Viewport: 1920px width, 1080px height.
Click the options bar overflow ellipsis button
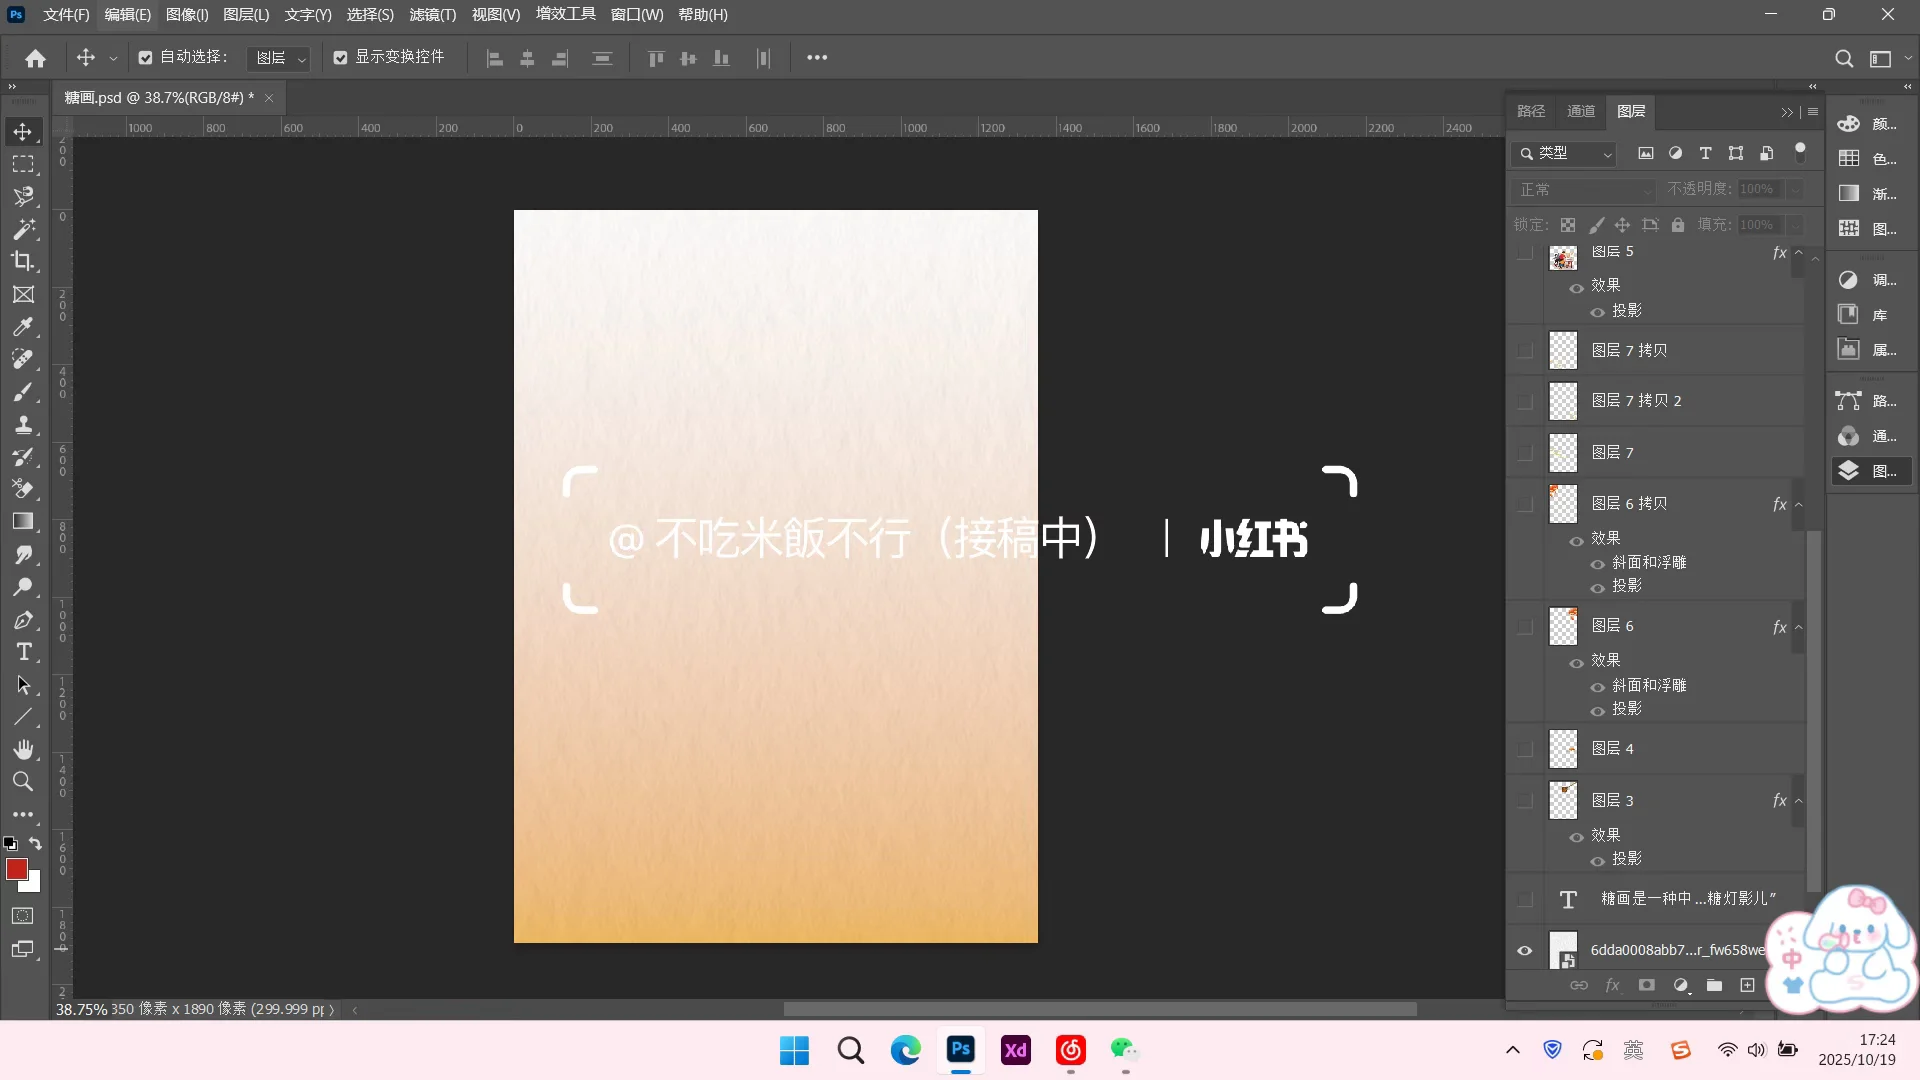(817, 57)
